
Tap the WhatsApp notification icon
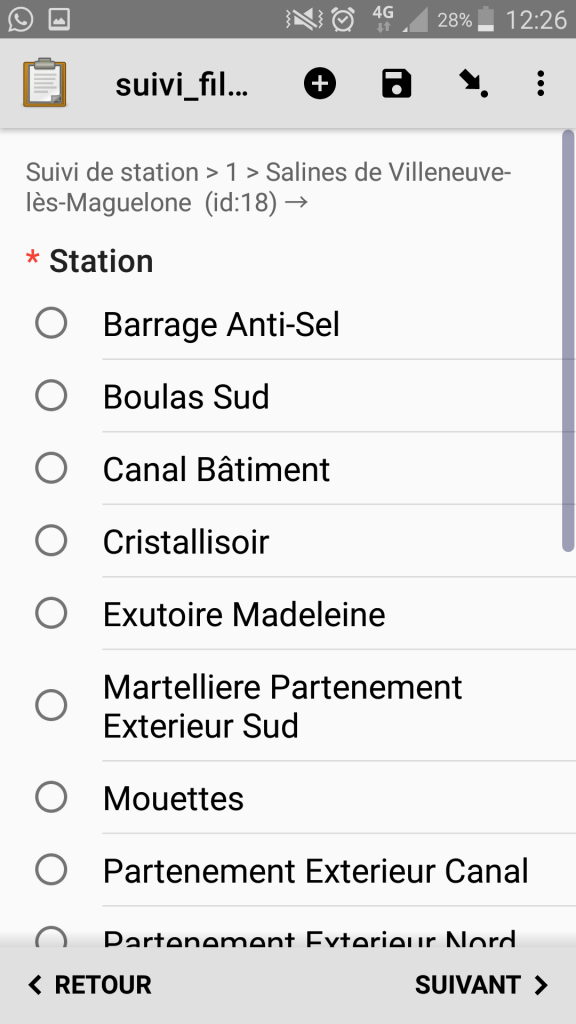click(x=21, y=20)
